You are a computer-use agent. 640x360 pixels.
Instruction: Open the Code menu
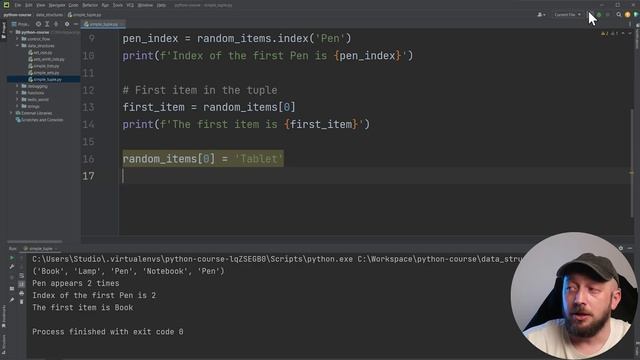pyautogui.click(x=73, y=5)
